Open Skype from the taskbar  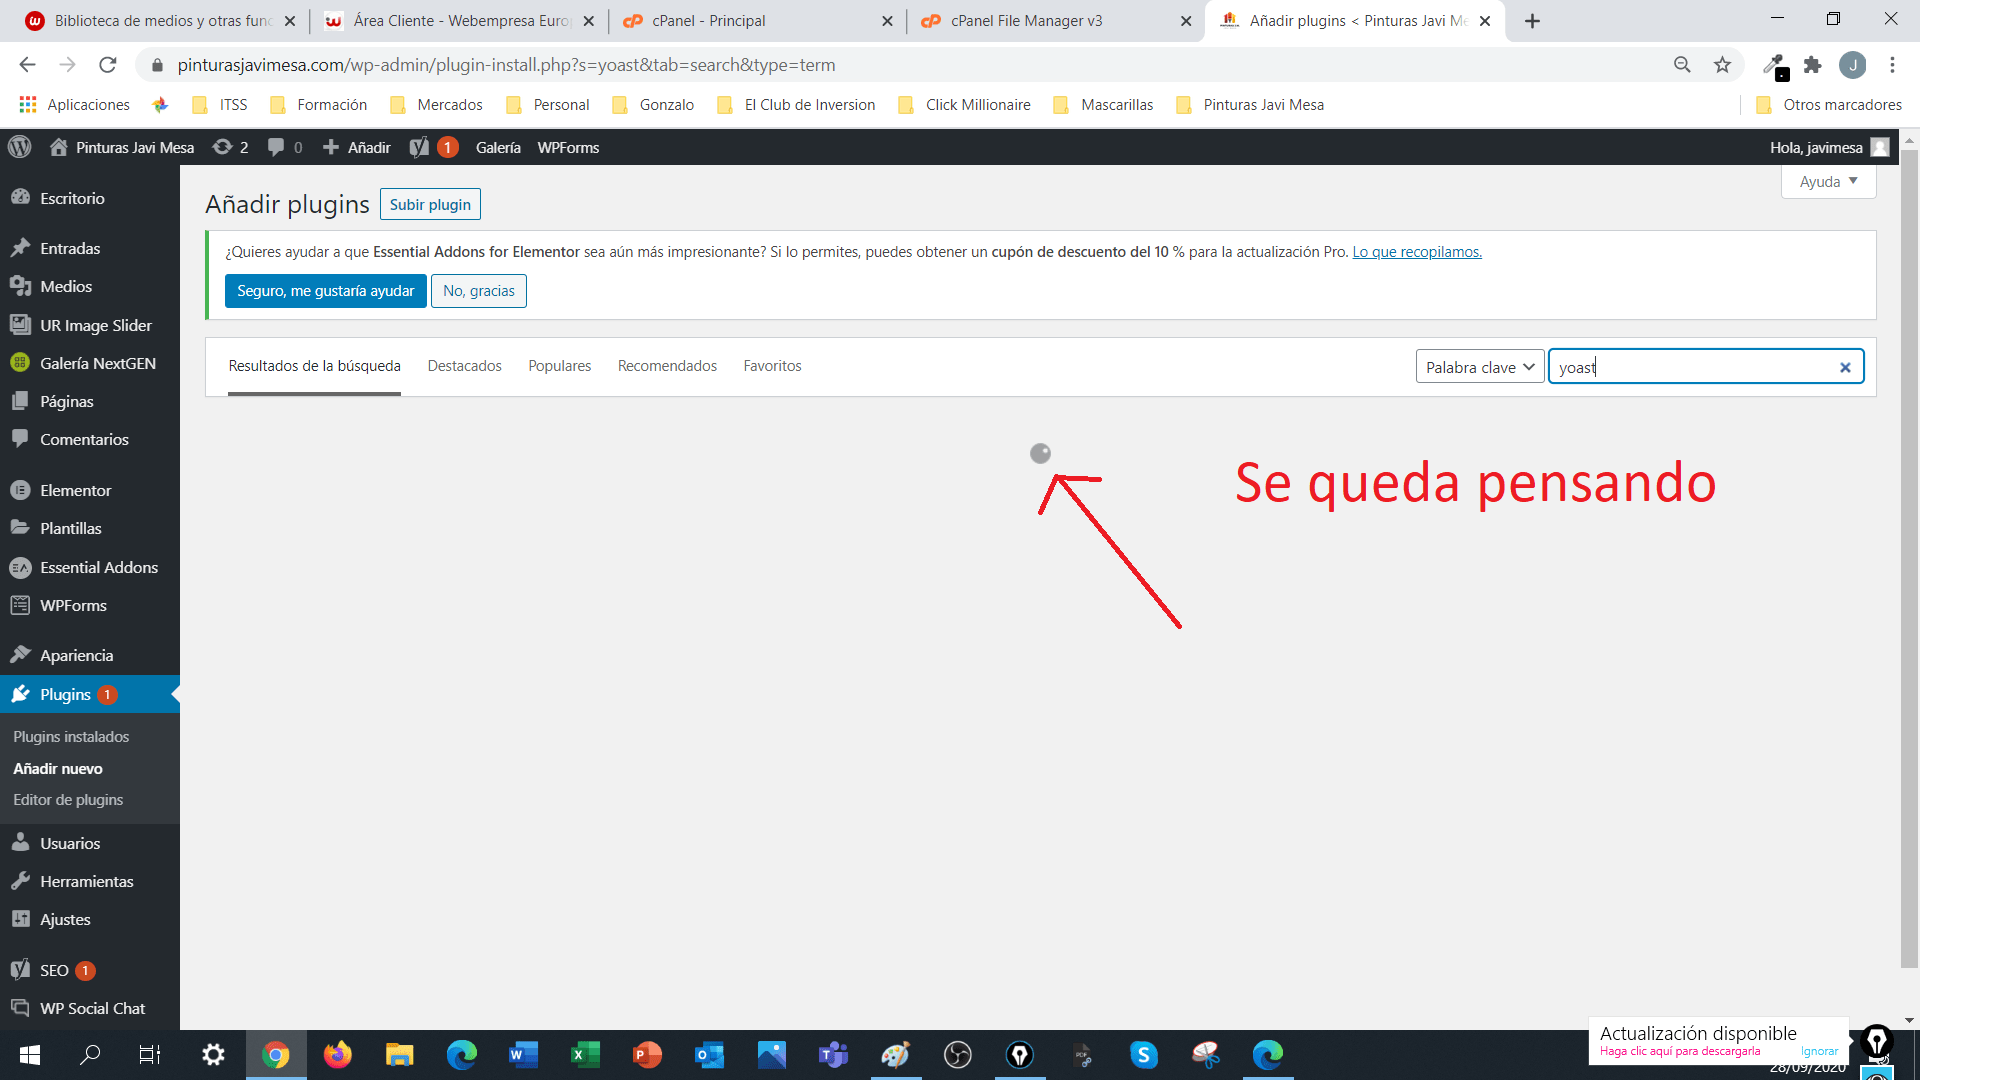coord(1143,1054)
